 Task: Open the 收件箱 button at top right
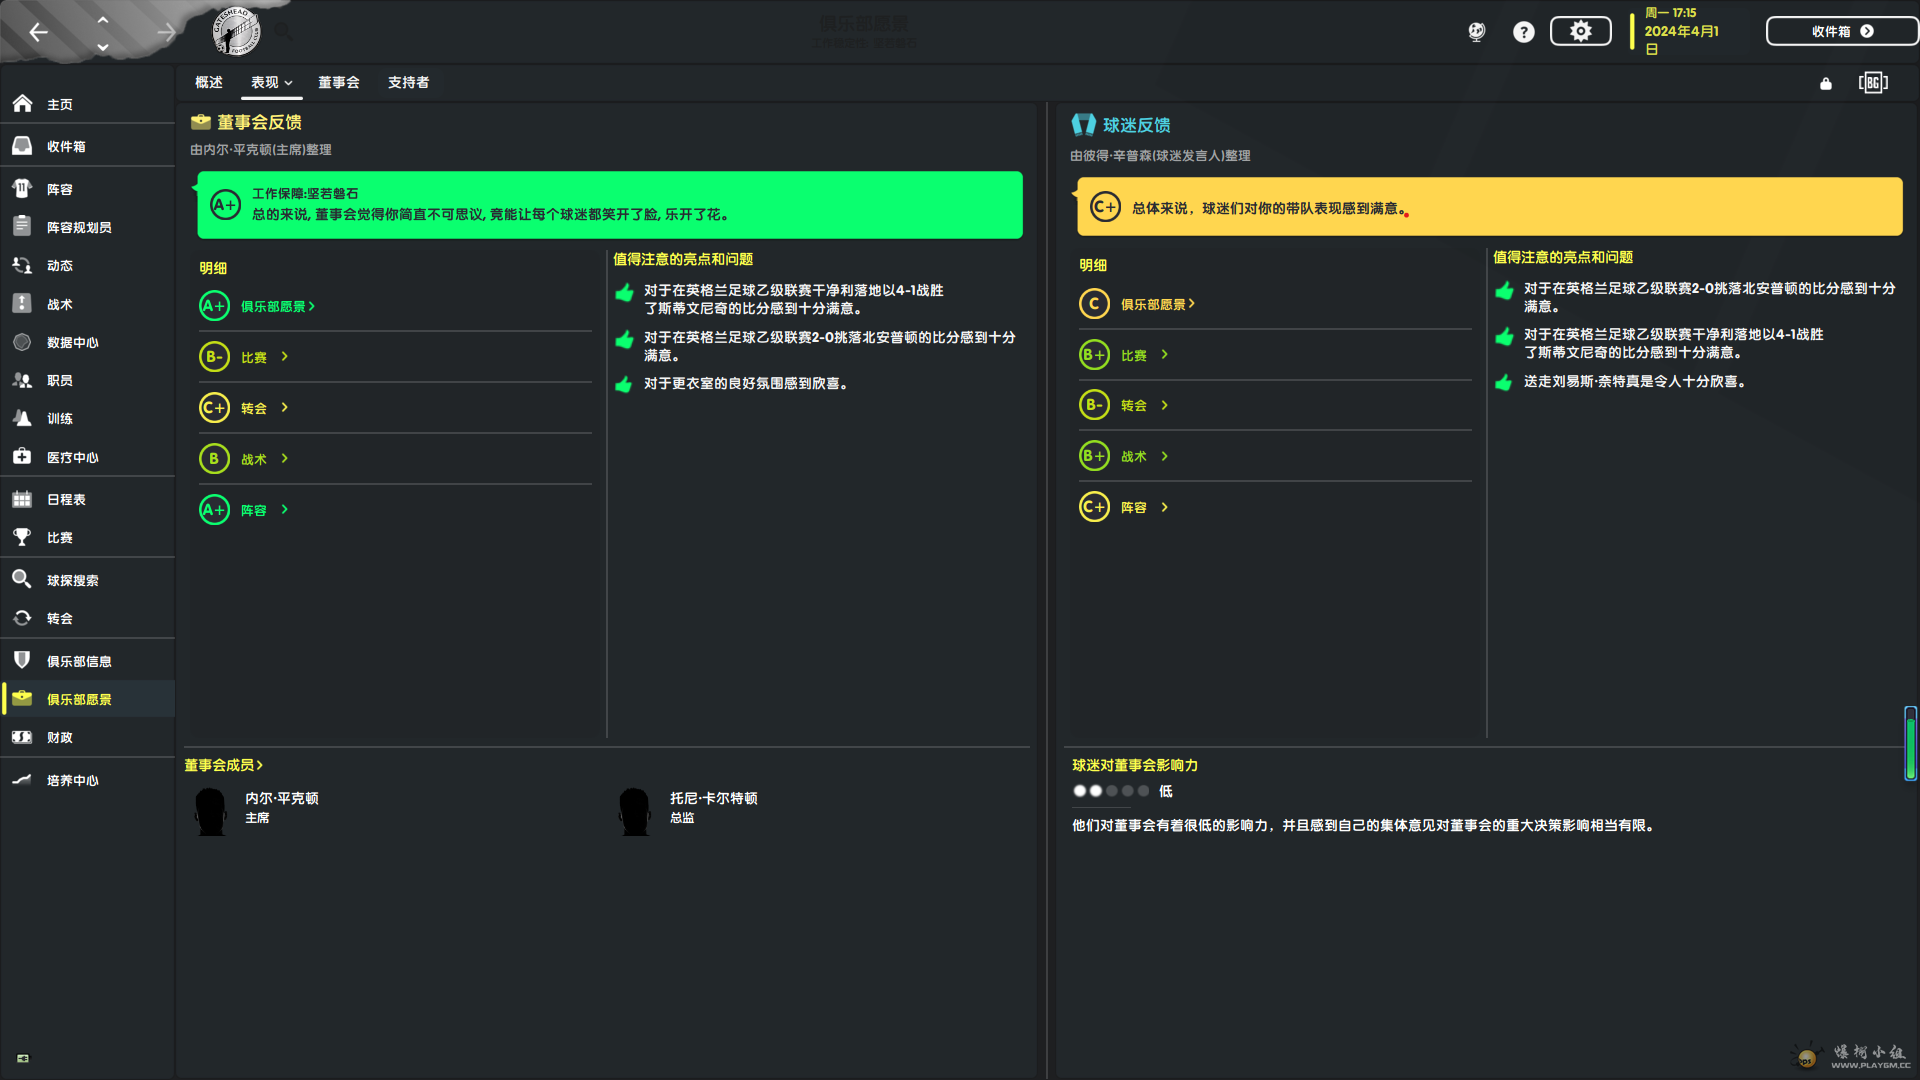1841,31
